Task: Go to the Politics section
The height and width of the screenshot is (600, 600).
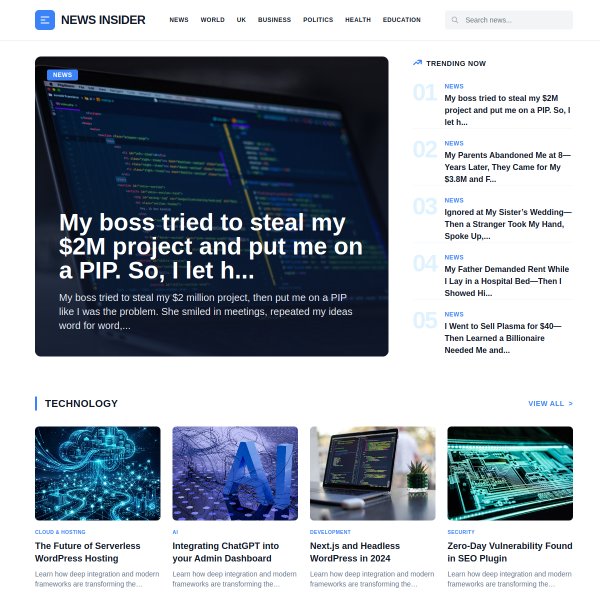Action: pos(318,20)
